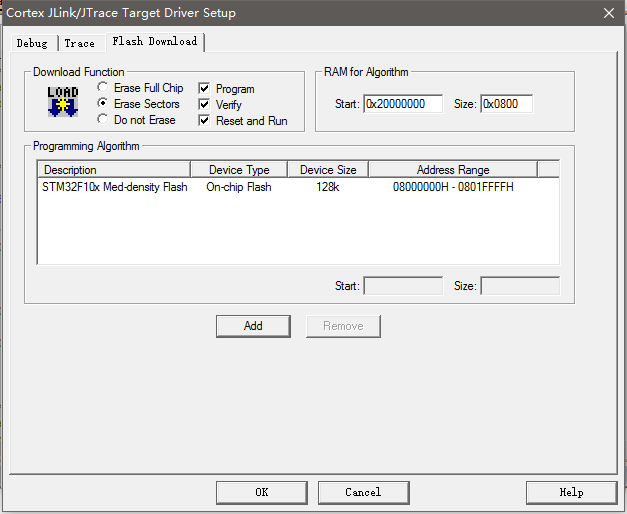Click the LOAD flash download icon
This screenshot has width=627, height=514.
63,102
